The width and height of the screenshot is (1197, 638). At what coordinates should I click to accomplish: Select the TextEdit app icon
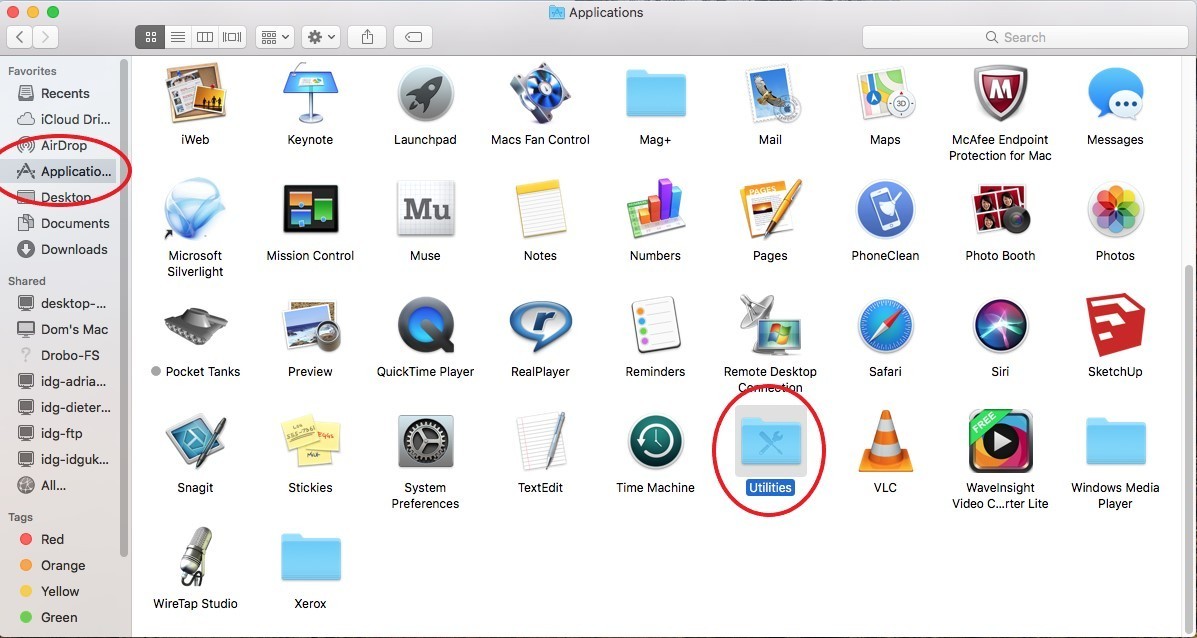(540, 442)
